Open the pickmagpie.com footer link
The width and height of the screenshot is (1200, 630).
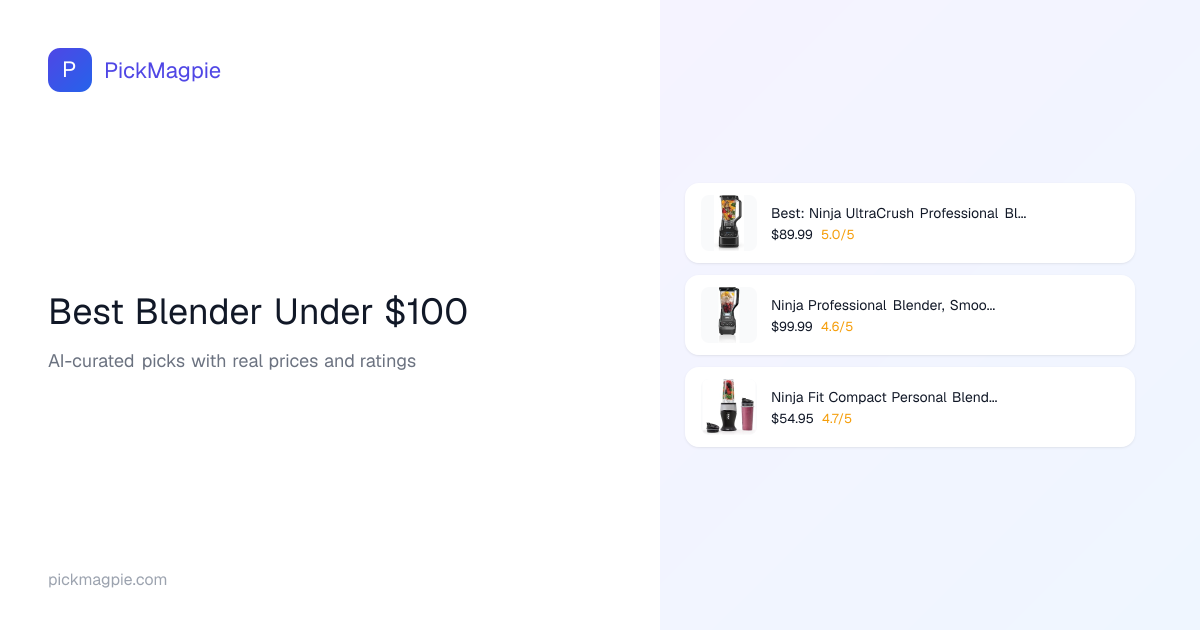(107, 580)
